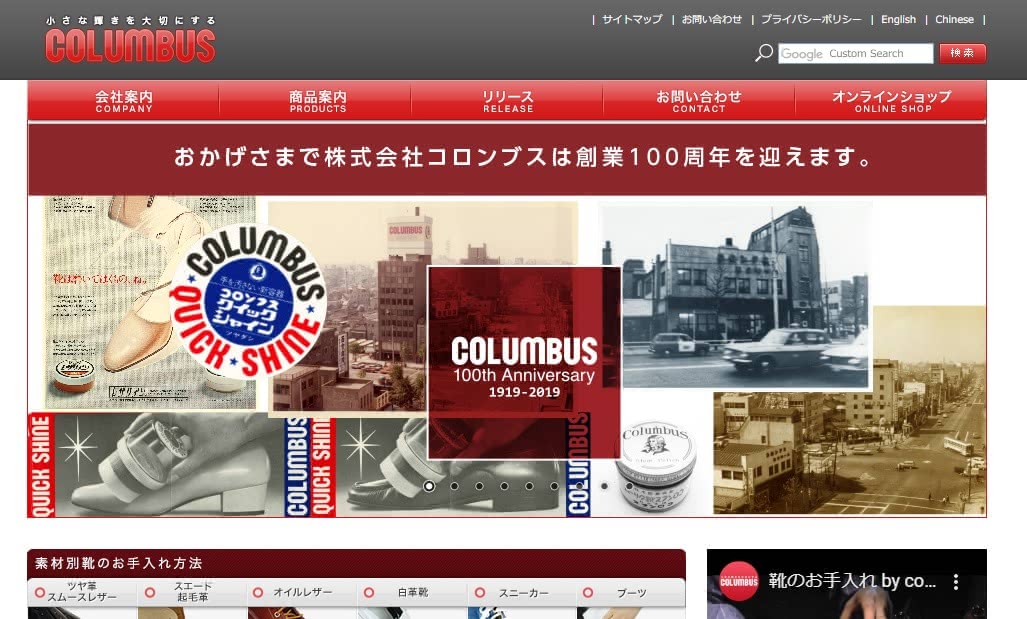
Task: Click the サイトマップ link
Action: point(632,20)
